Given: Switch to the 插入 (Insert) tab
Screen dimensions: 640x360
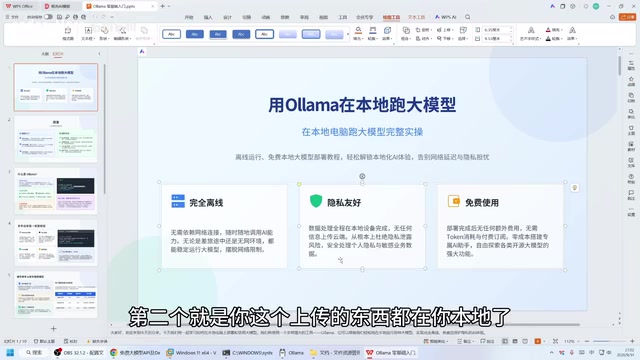Looking at the screenshot, I should pos(208,17).
